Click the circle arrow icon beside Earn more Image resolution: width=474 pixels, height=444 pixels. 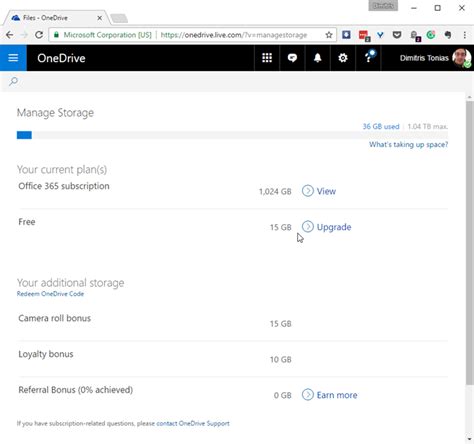308,394
